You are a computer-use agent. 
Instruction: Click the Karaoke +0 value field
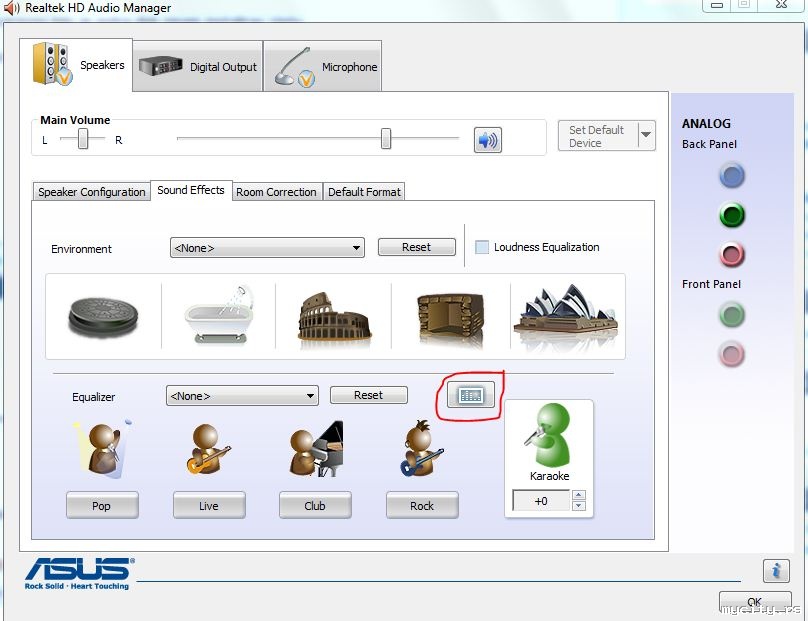point(541,500)
